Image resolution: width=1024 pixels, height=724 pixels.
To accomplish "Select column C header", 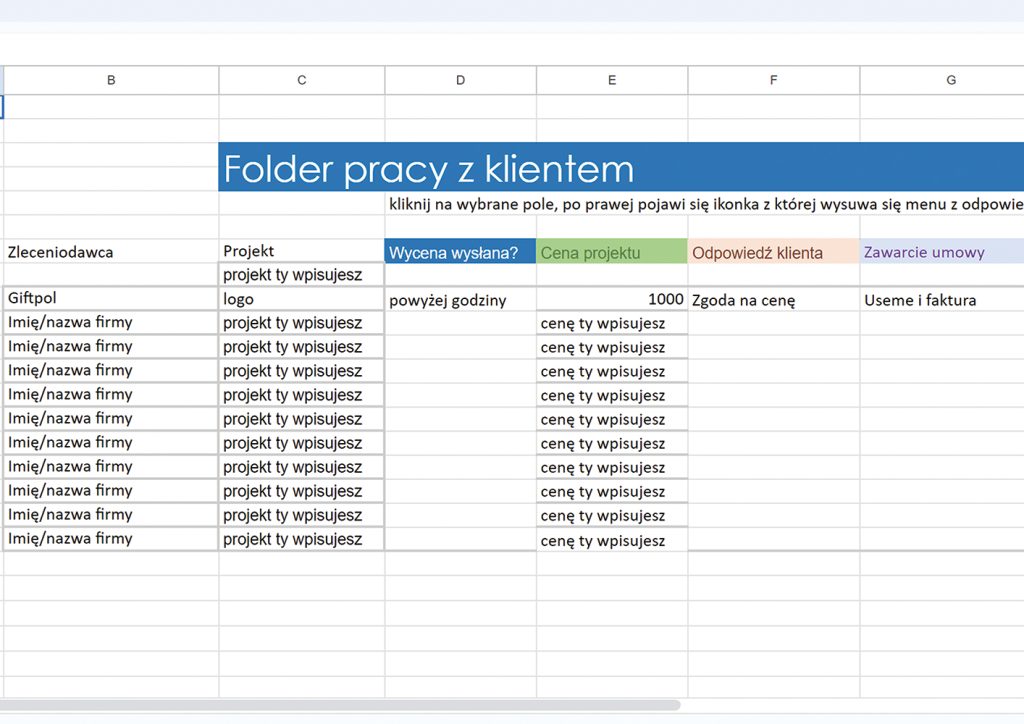I will (302, 80).
